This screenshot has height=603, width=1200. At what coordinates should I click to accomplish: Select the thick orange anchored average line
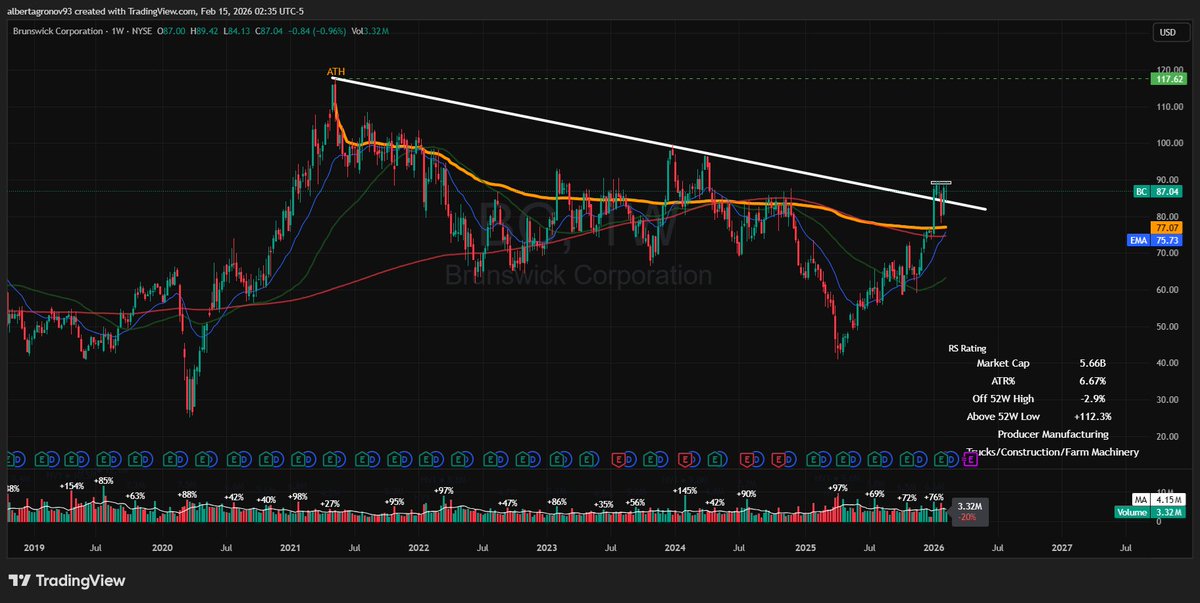tap(640, 201)
